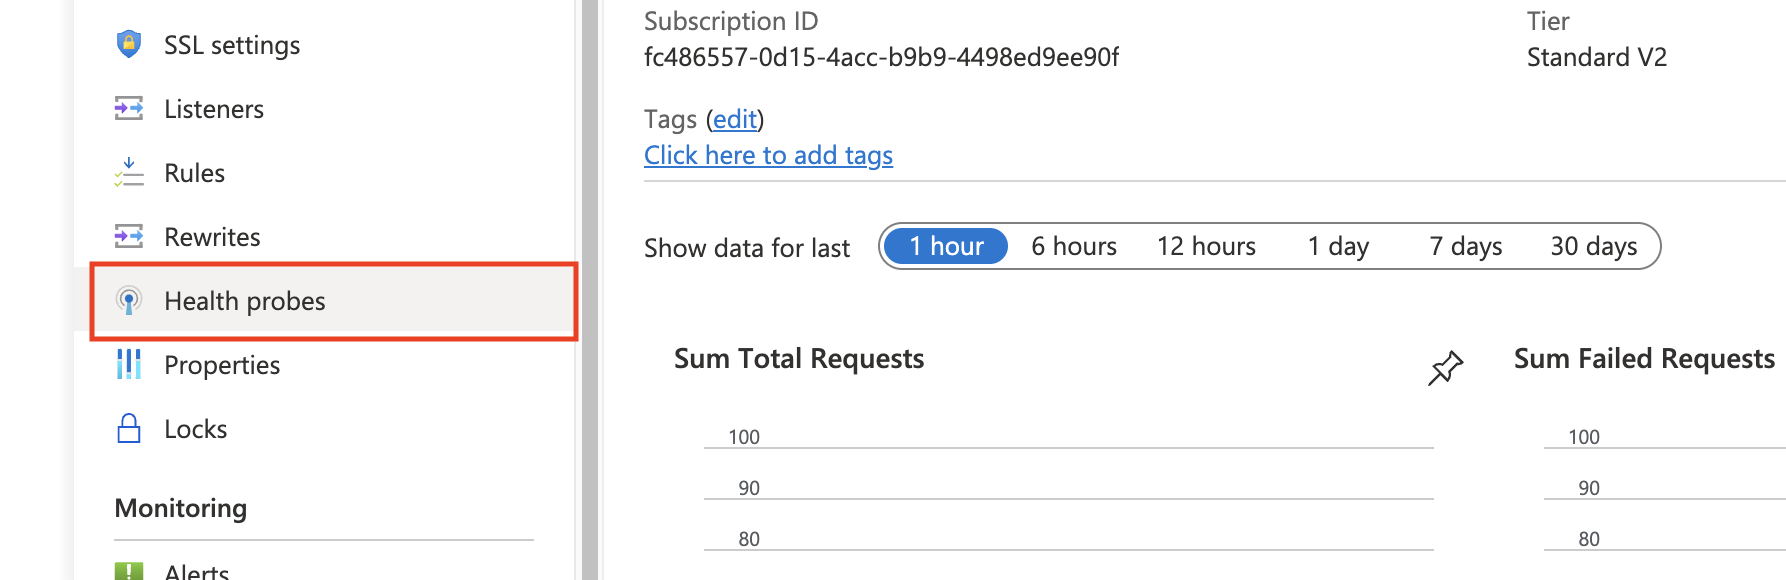The height and width of the screenshot is (580, 1786).
Task: Open the Health probes menu item
Action: (x=245, y=301)
